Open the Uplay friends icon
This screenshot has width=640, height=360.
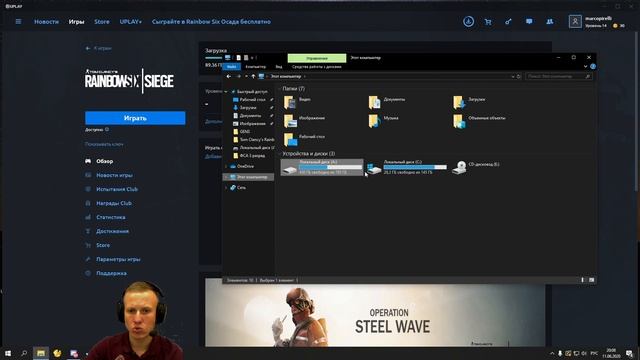550,22
